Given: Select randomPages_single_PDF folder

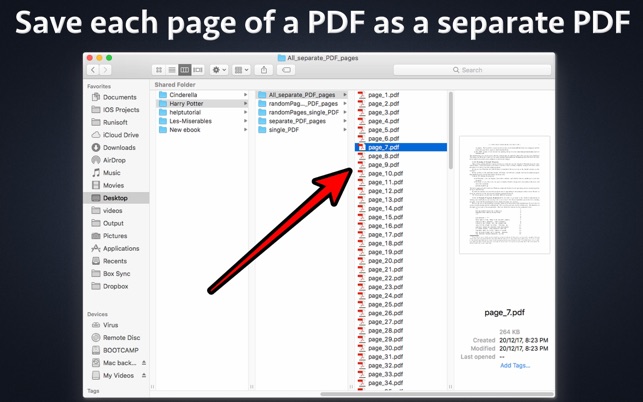Looking at the screenshot, I should tap(303, 112).
